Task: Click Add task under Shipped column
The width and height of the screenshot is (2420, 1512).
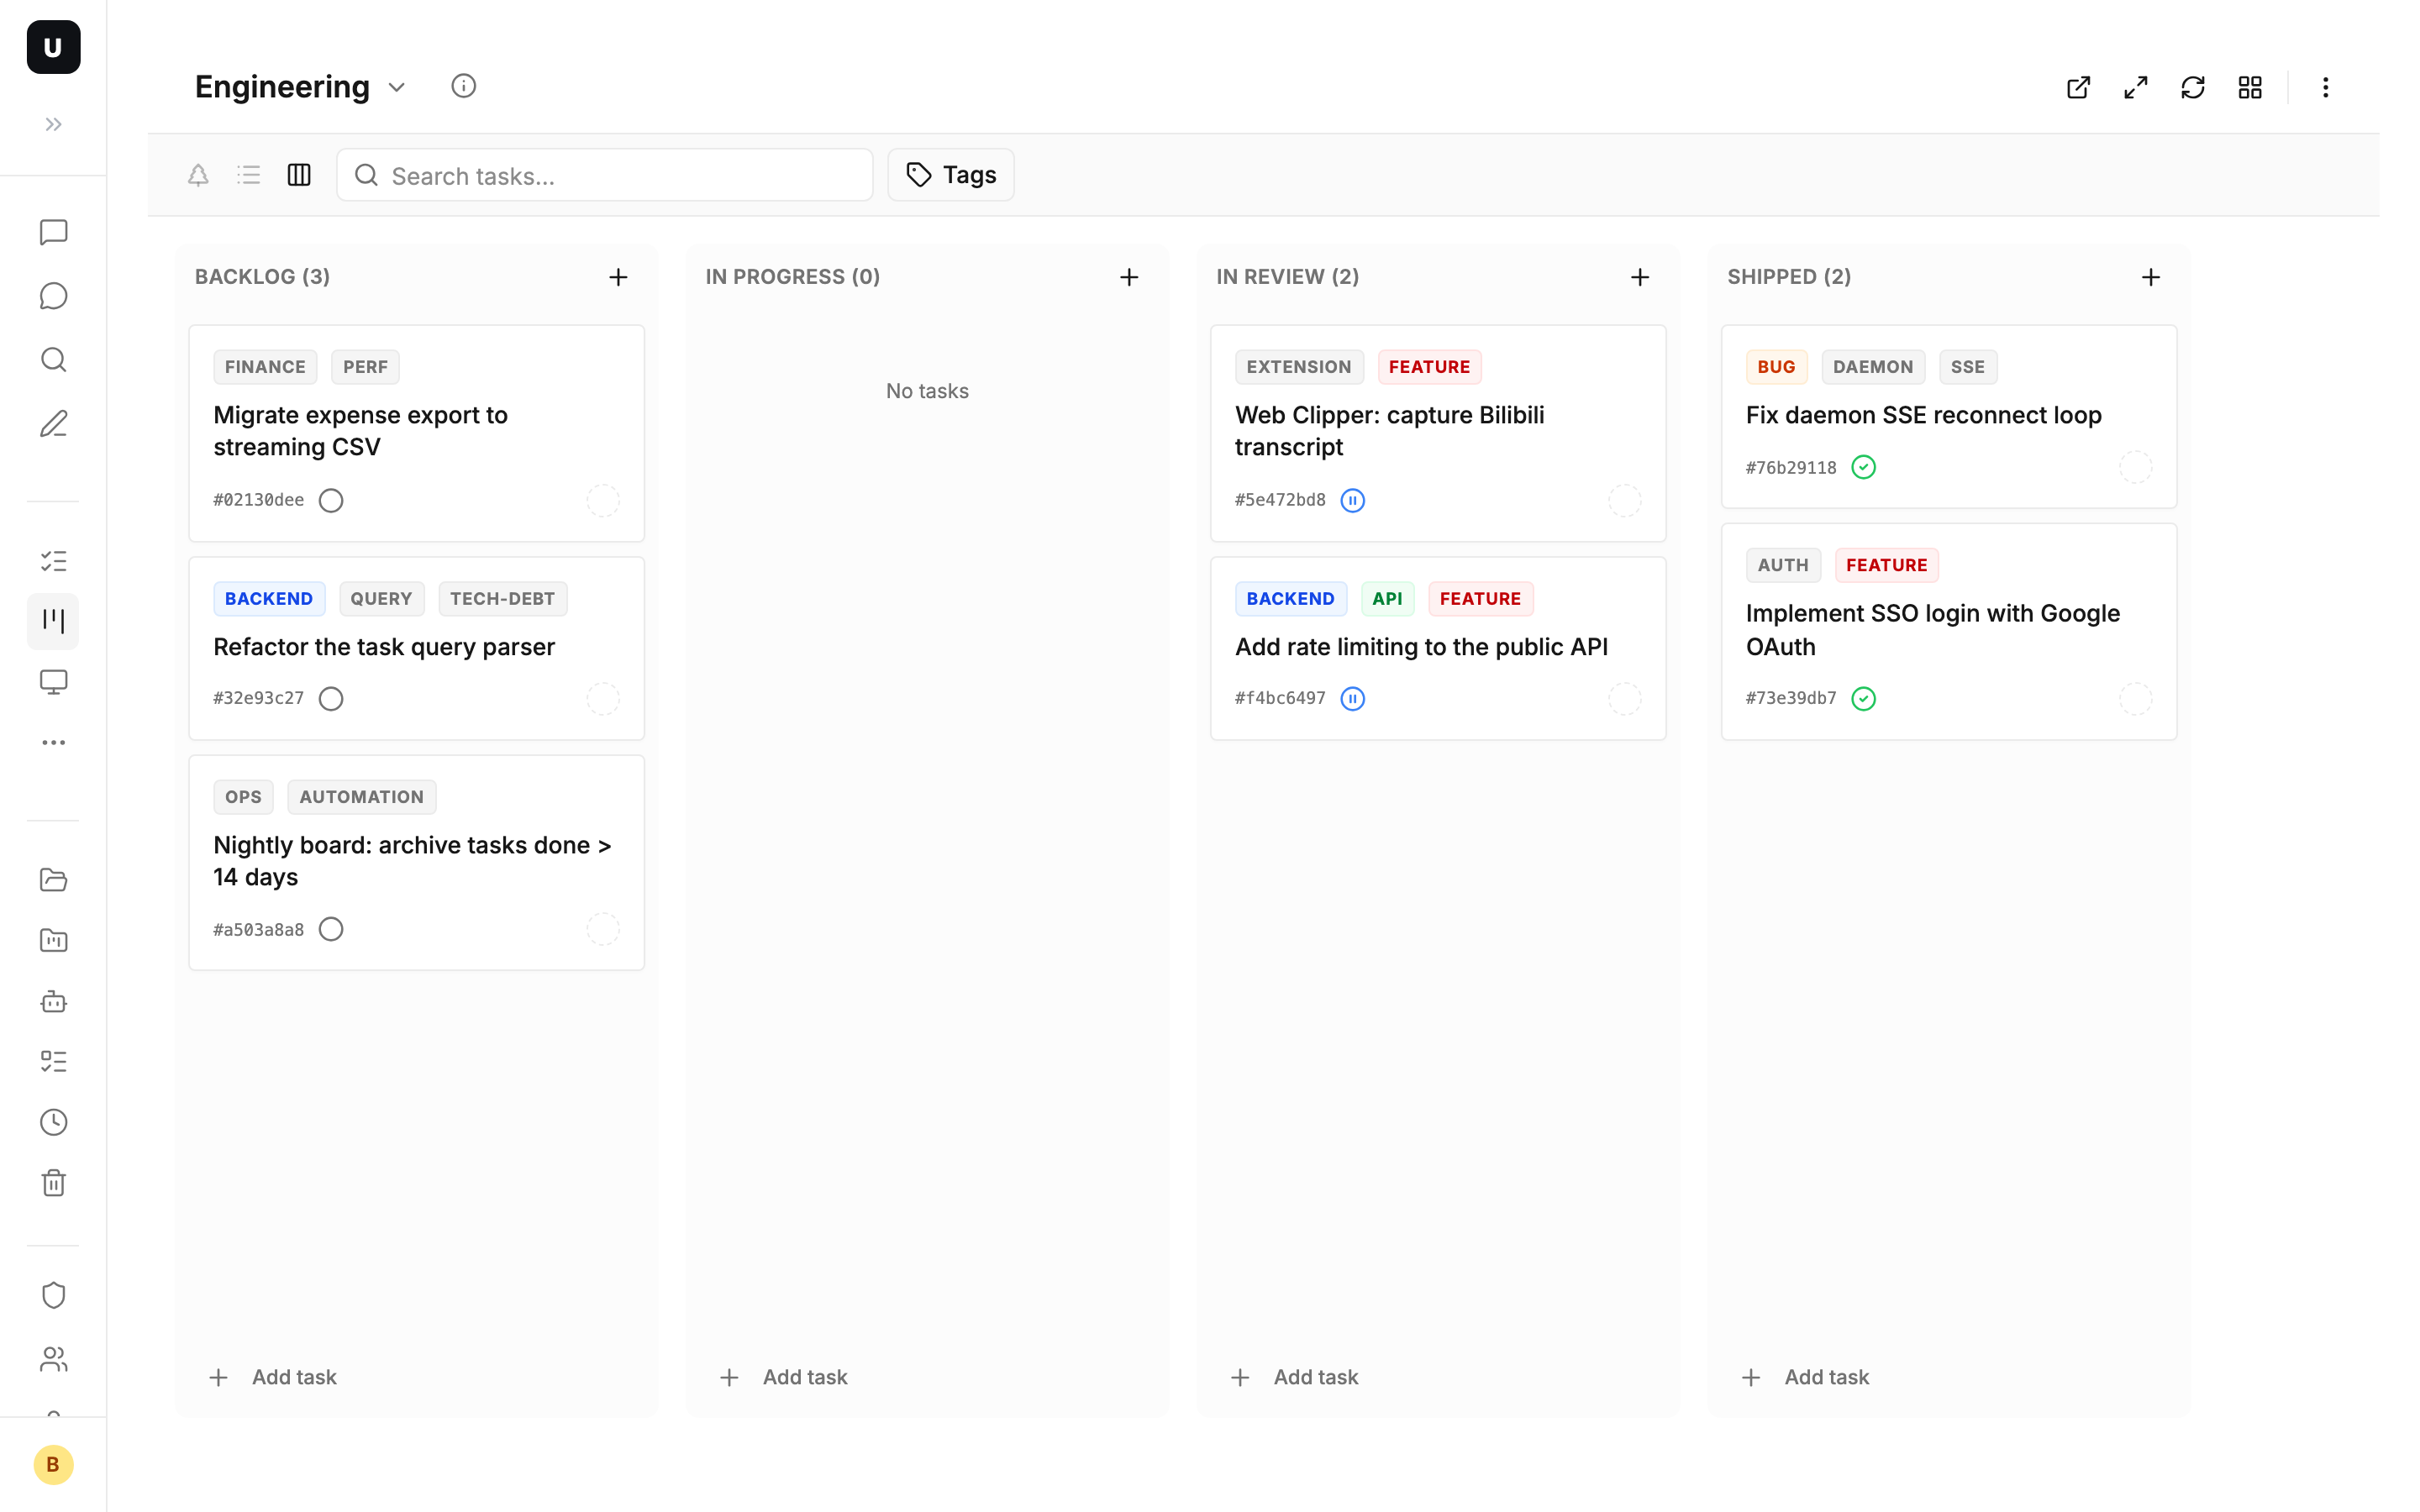Action: [x=1806, y=1377]
